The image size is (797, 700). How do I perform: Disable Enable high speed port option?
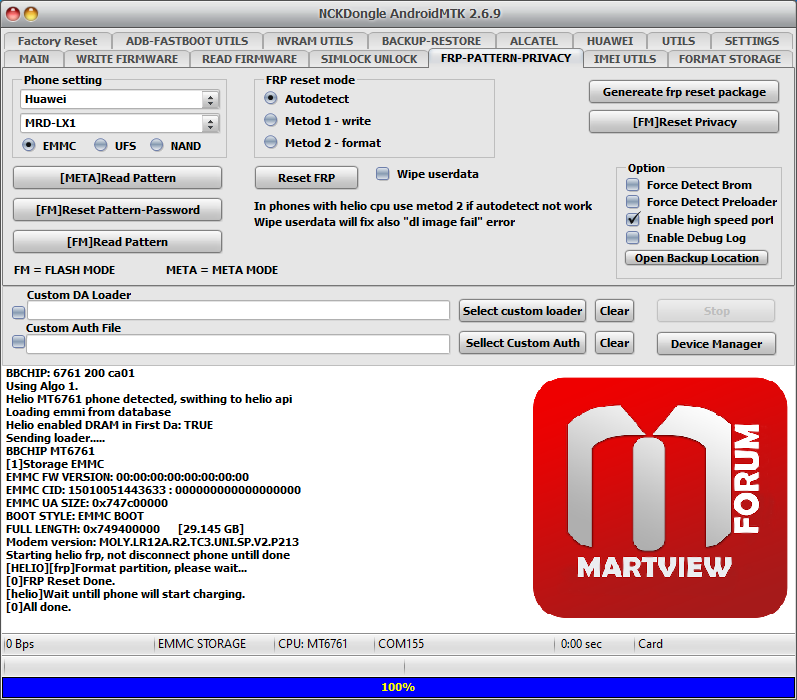coord(633,220)
